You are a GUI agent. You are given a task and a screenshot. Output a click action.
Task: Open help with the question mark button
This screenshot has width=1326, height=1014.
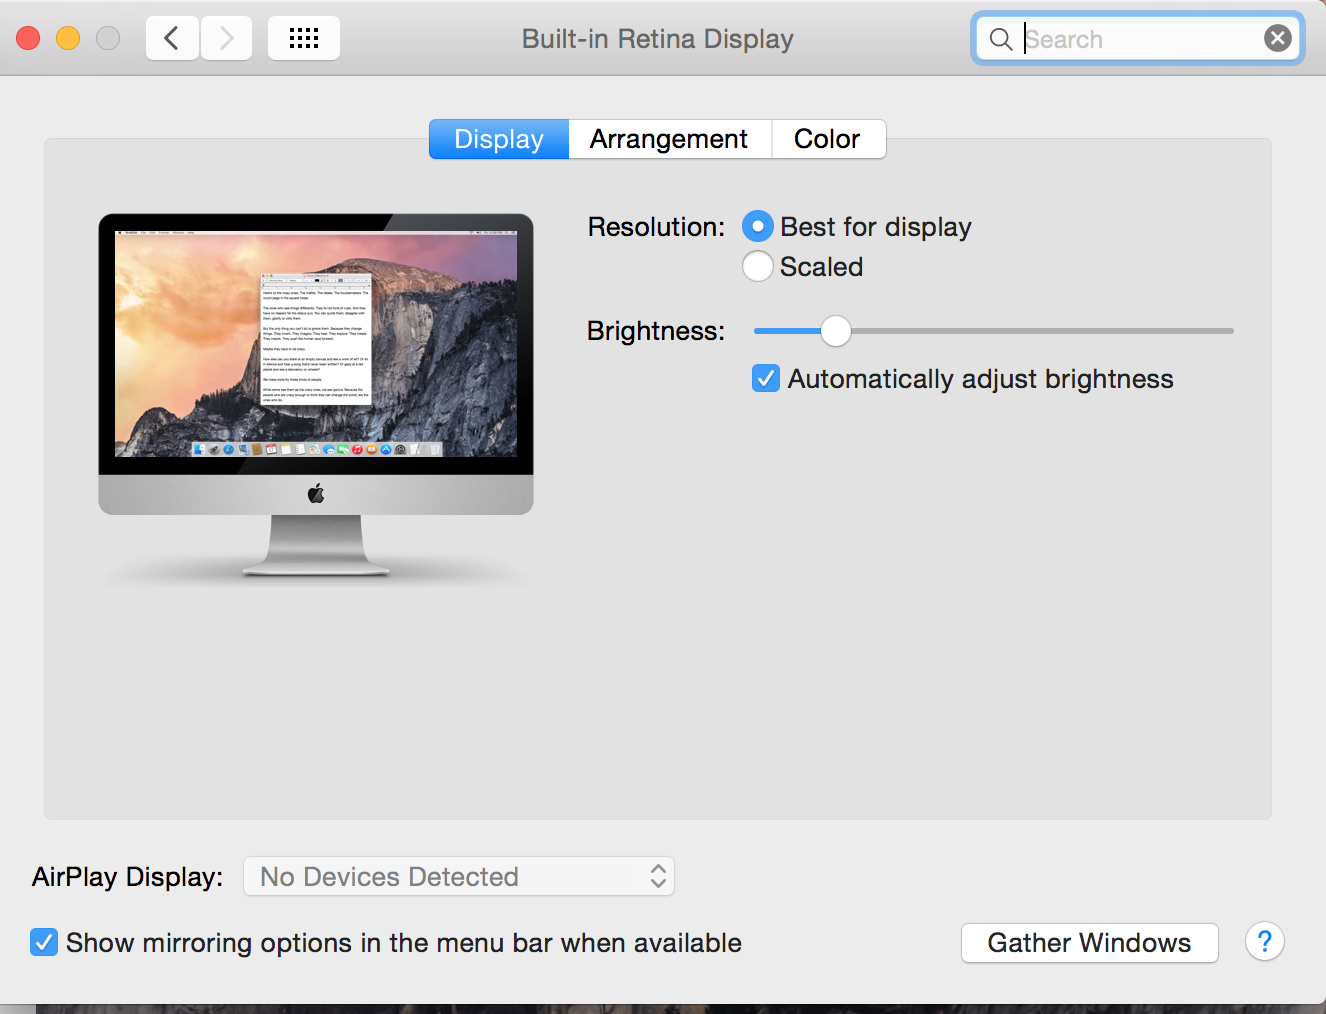pos(1265,942)
